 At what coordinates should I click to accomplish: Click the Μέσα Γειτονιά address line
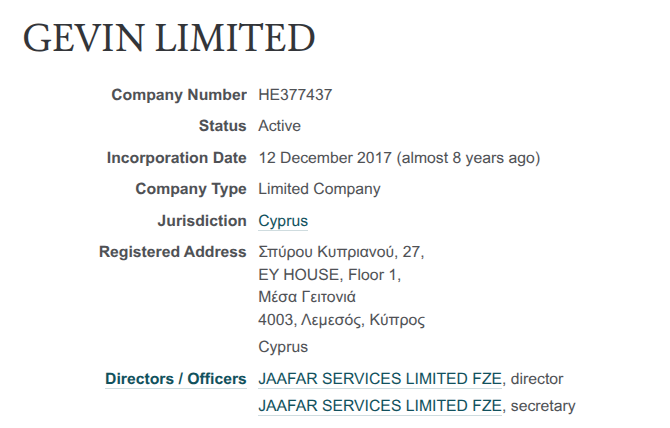[x=307, y=297]
